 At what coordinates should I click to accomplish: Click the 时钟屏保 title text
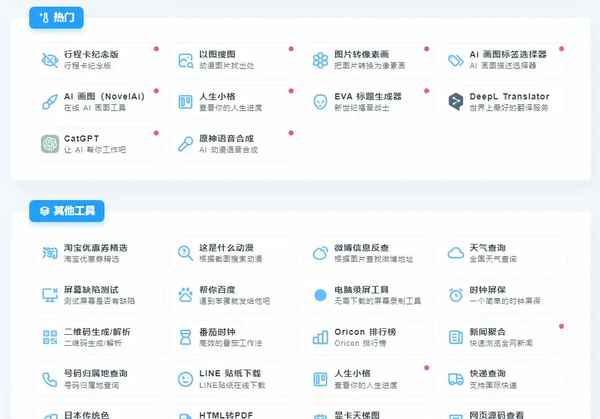tap(488, 290)
